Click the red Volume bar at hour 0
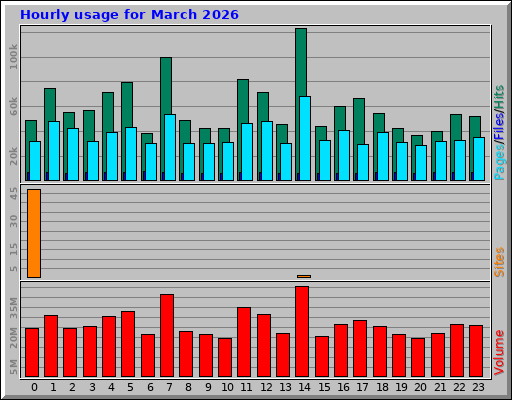 click(x=32, y=353)
